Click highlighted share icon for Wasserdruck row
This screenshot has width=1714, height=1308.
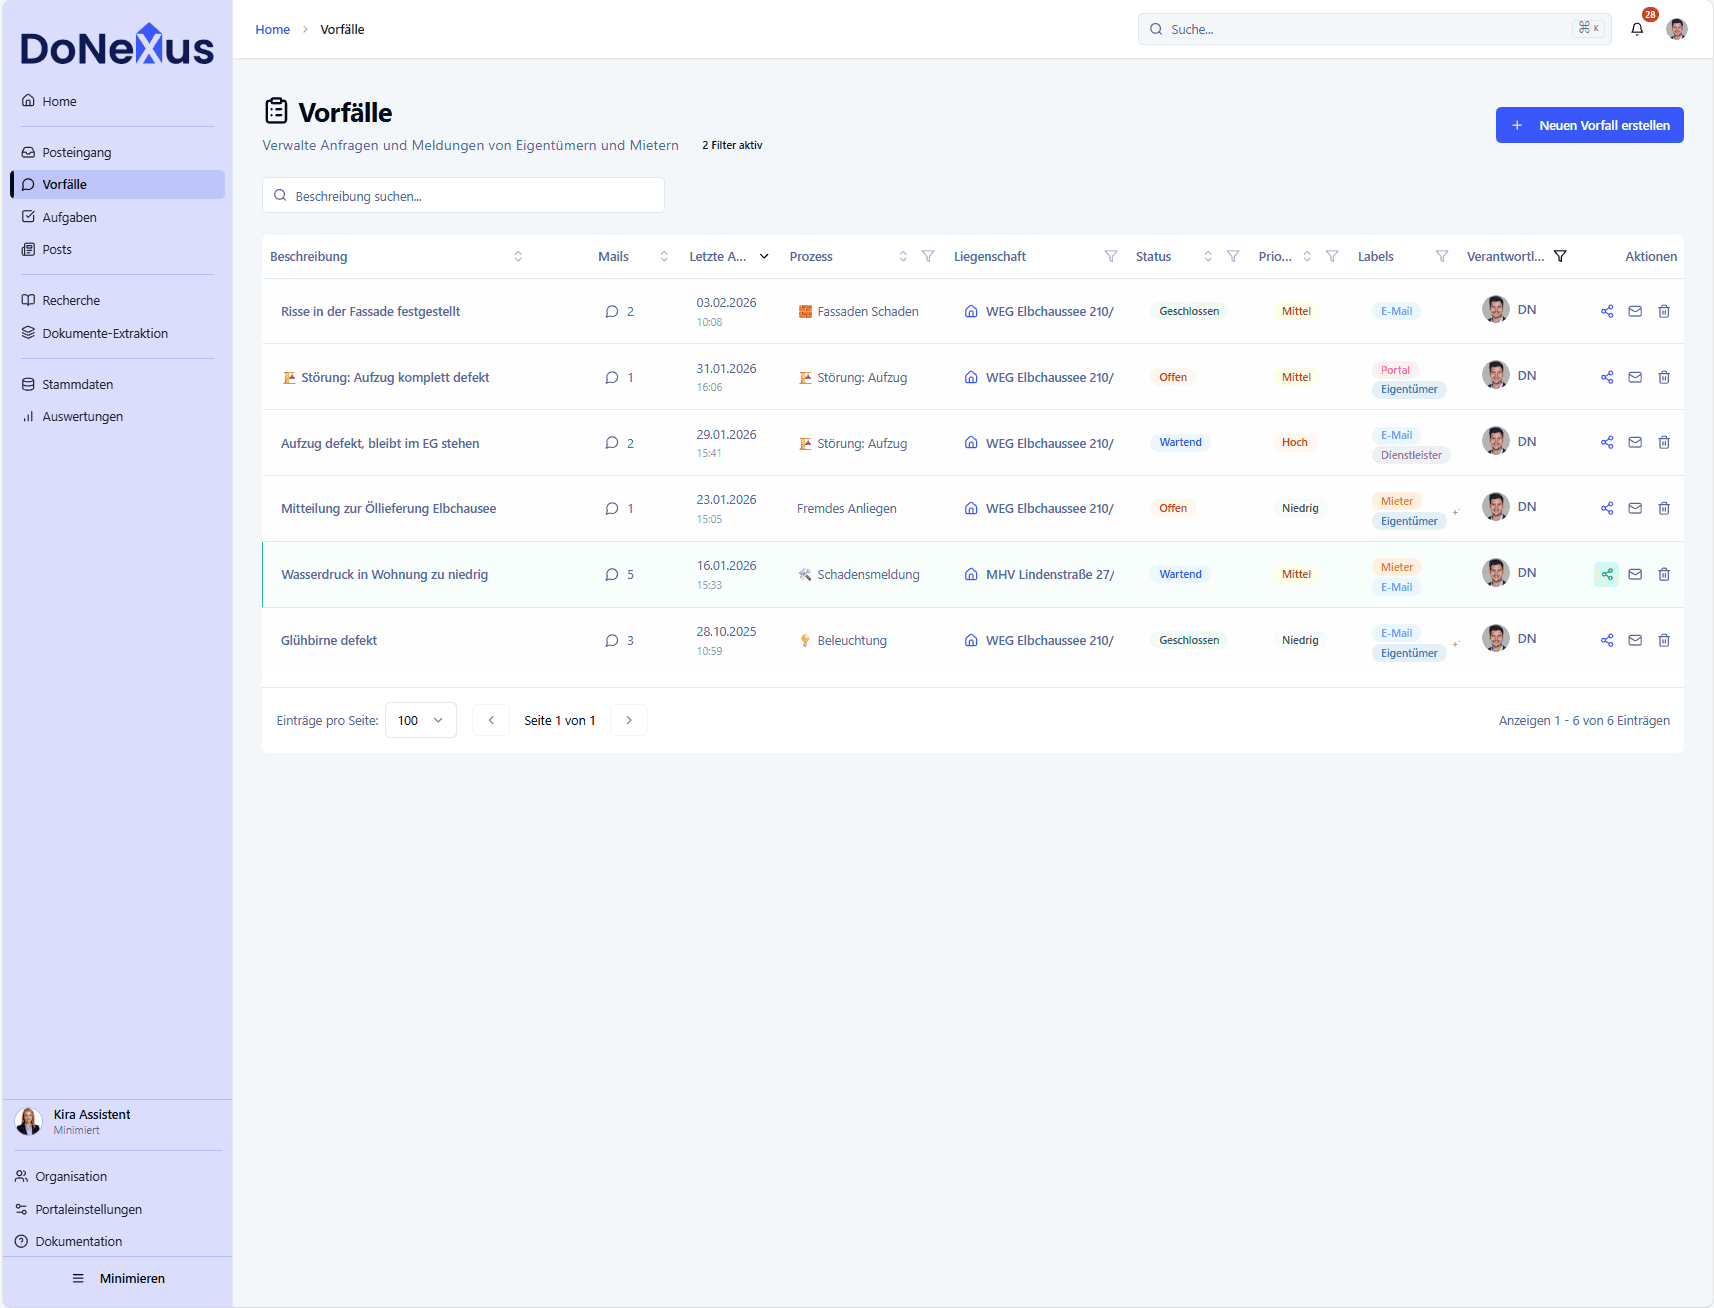1607,574
